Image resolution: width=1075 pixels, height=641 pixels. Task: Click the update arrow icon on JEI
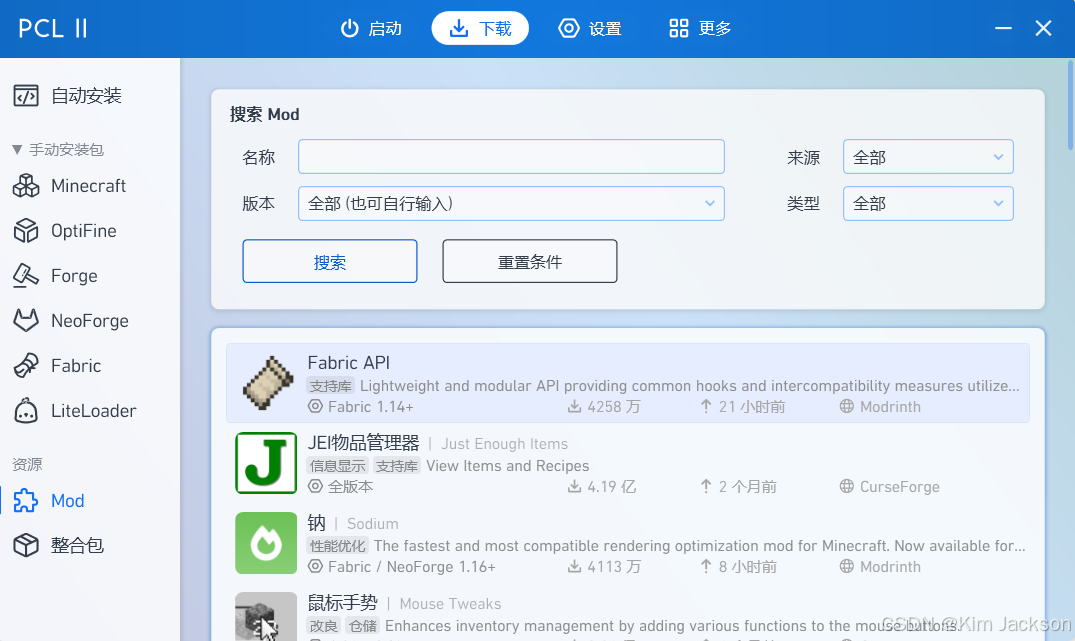click(x=706, y=487)
